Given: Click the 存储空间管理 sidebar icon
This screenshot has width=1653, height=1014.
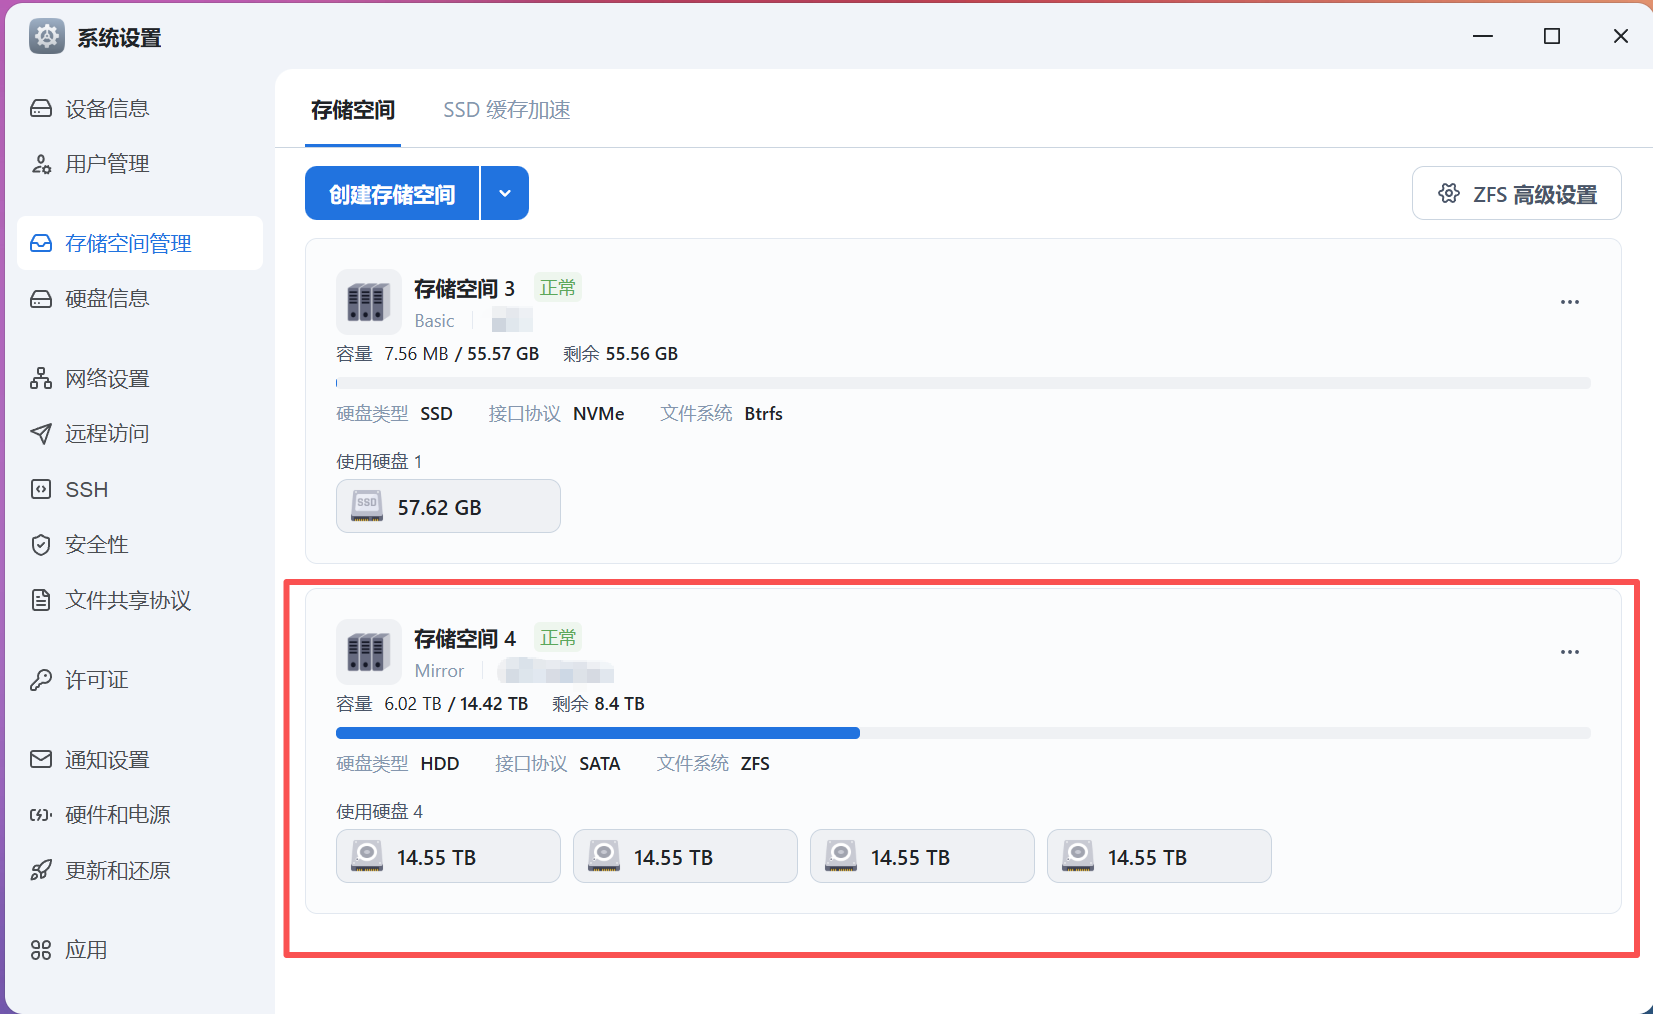Looking at the screenshot, I should (x=41, y=244).
